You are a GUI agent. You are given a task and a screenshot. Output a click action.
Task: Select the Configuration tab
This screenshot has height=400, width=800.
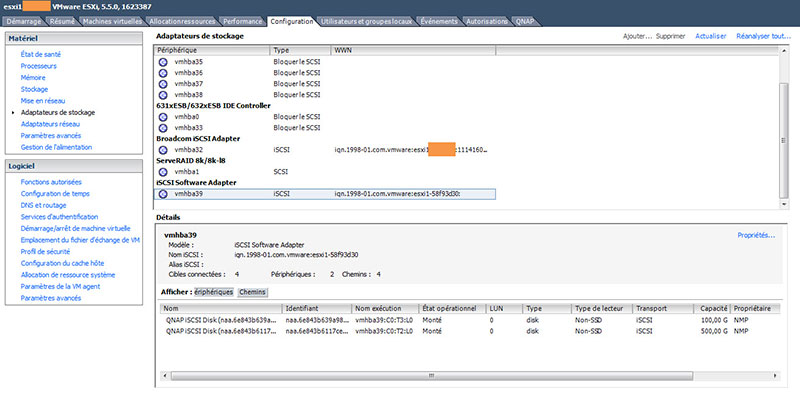pos(291,21)
